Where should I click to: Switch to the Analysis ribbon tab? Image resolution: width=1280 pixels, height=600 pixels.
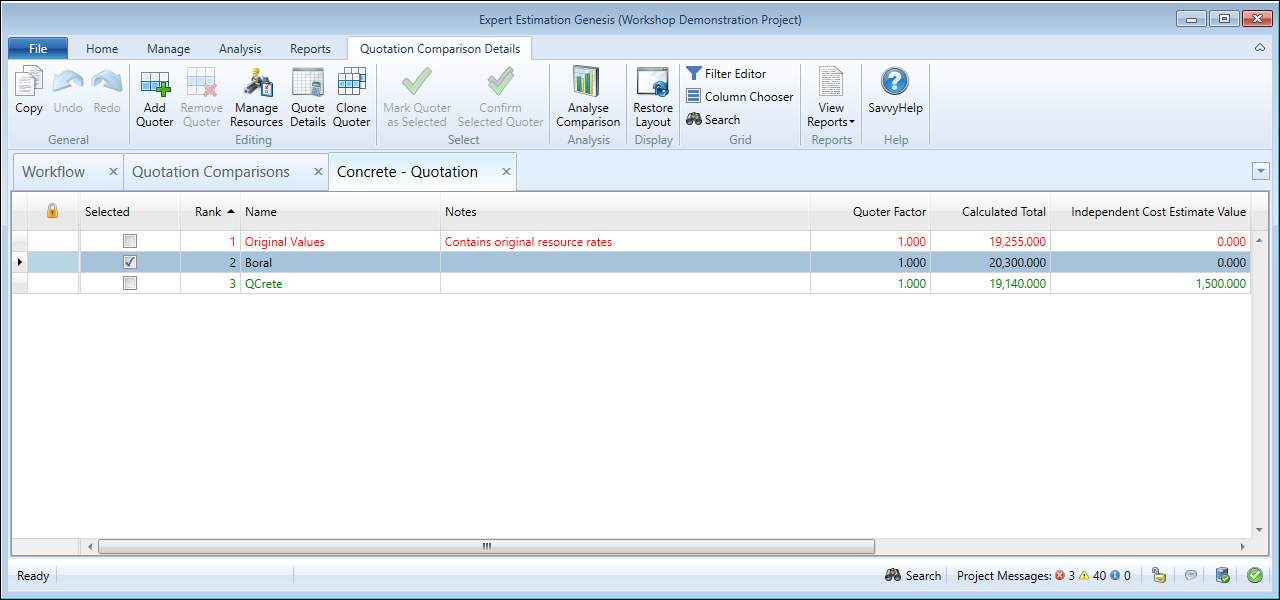pos(240,49)
